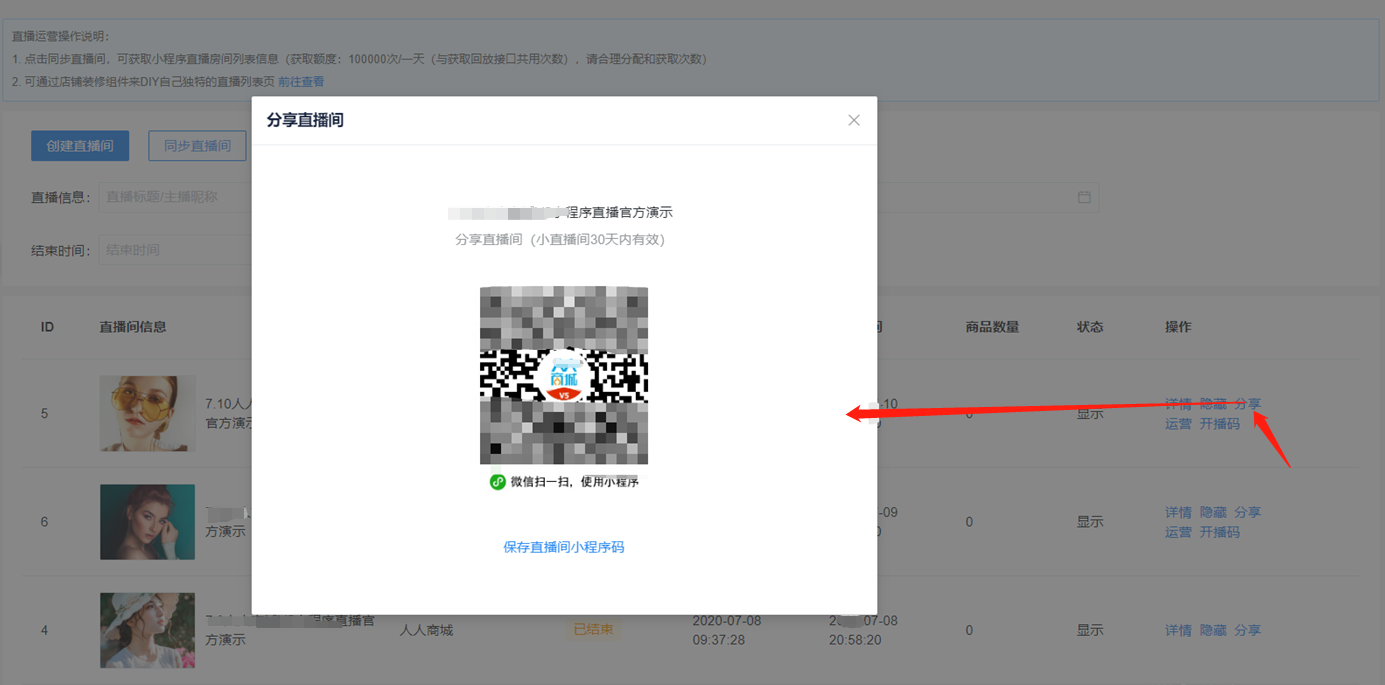Click the WeChat mini program green icon
Screen dimensions: 1385x685
tap(497, 482)
